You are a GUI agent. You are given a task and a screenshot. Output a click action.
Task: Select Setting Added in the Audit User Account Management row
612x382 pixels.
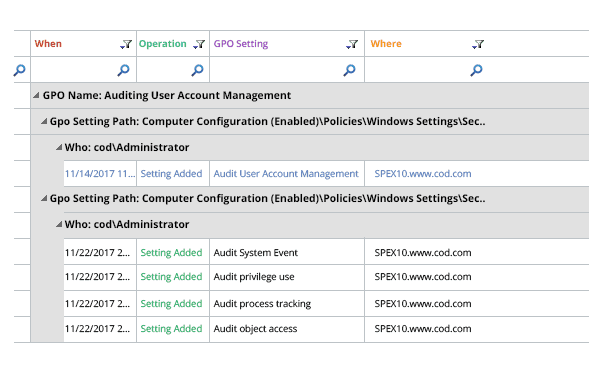coord(171,174)
